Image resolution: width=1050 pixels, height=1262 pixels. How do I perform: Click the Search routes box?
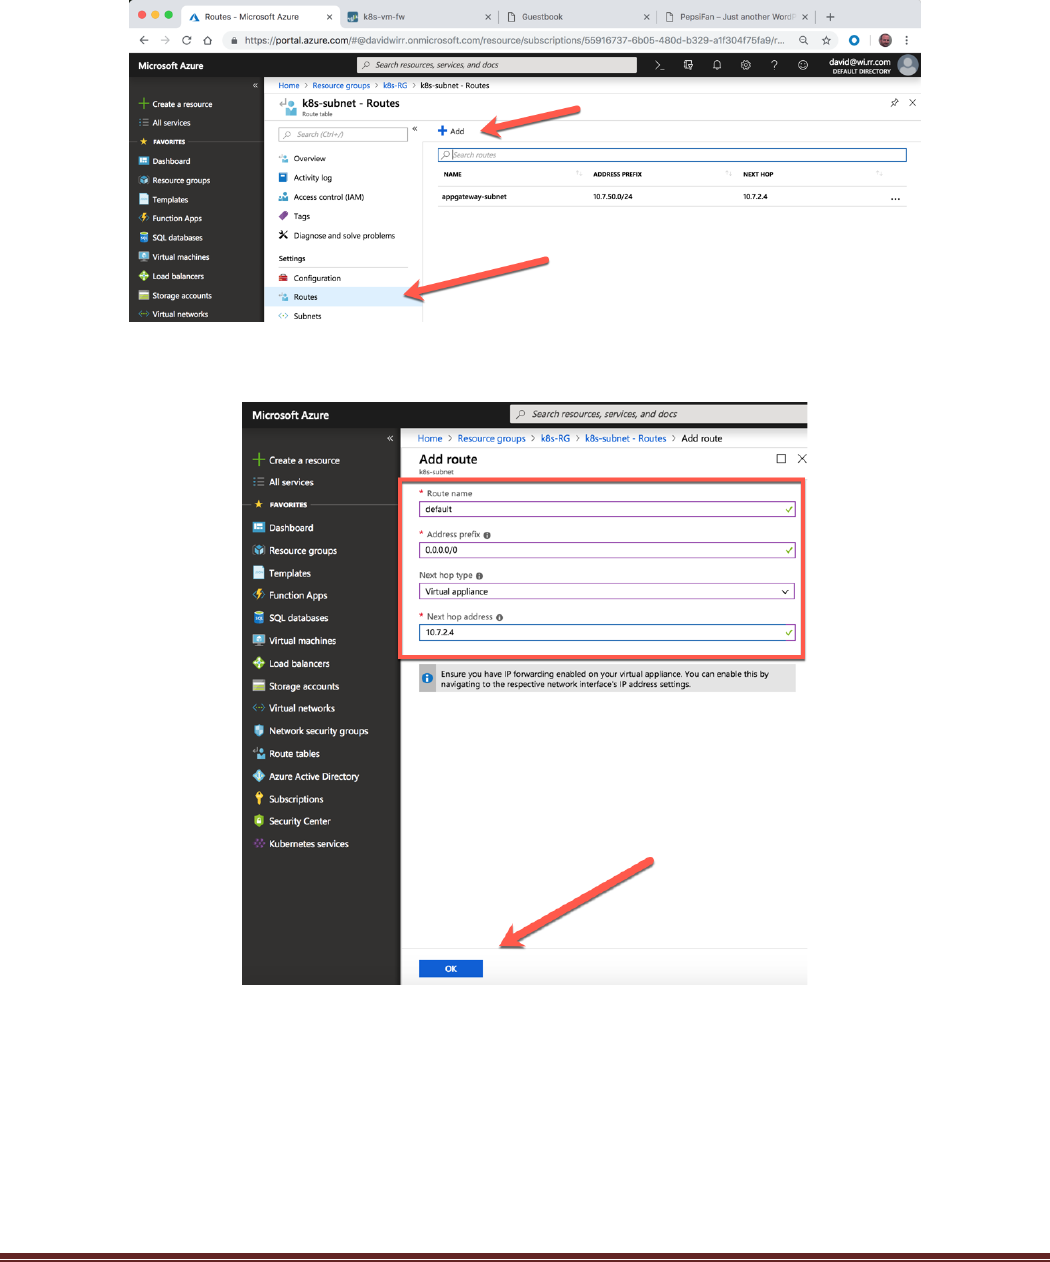click(x=672, y=155)
